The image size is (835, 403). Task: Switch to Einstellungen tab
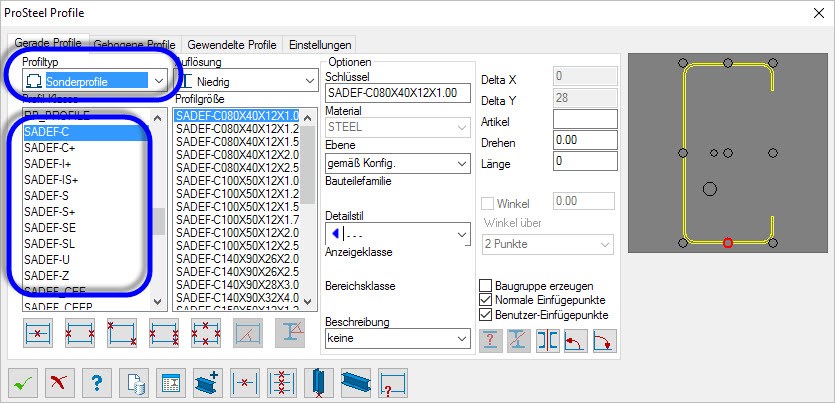point(320,45)
